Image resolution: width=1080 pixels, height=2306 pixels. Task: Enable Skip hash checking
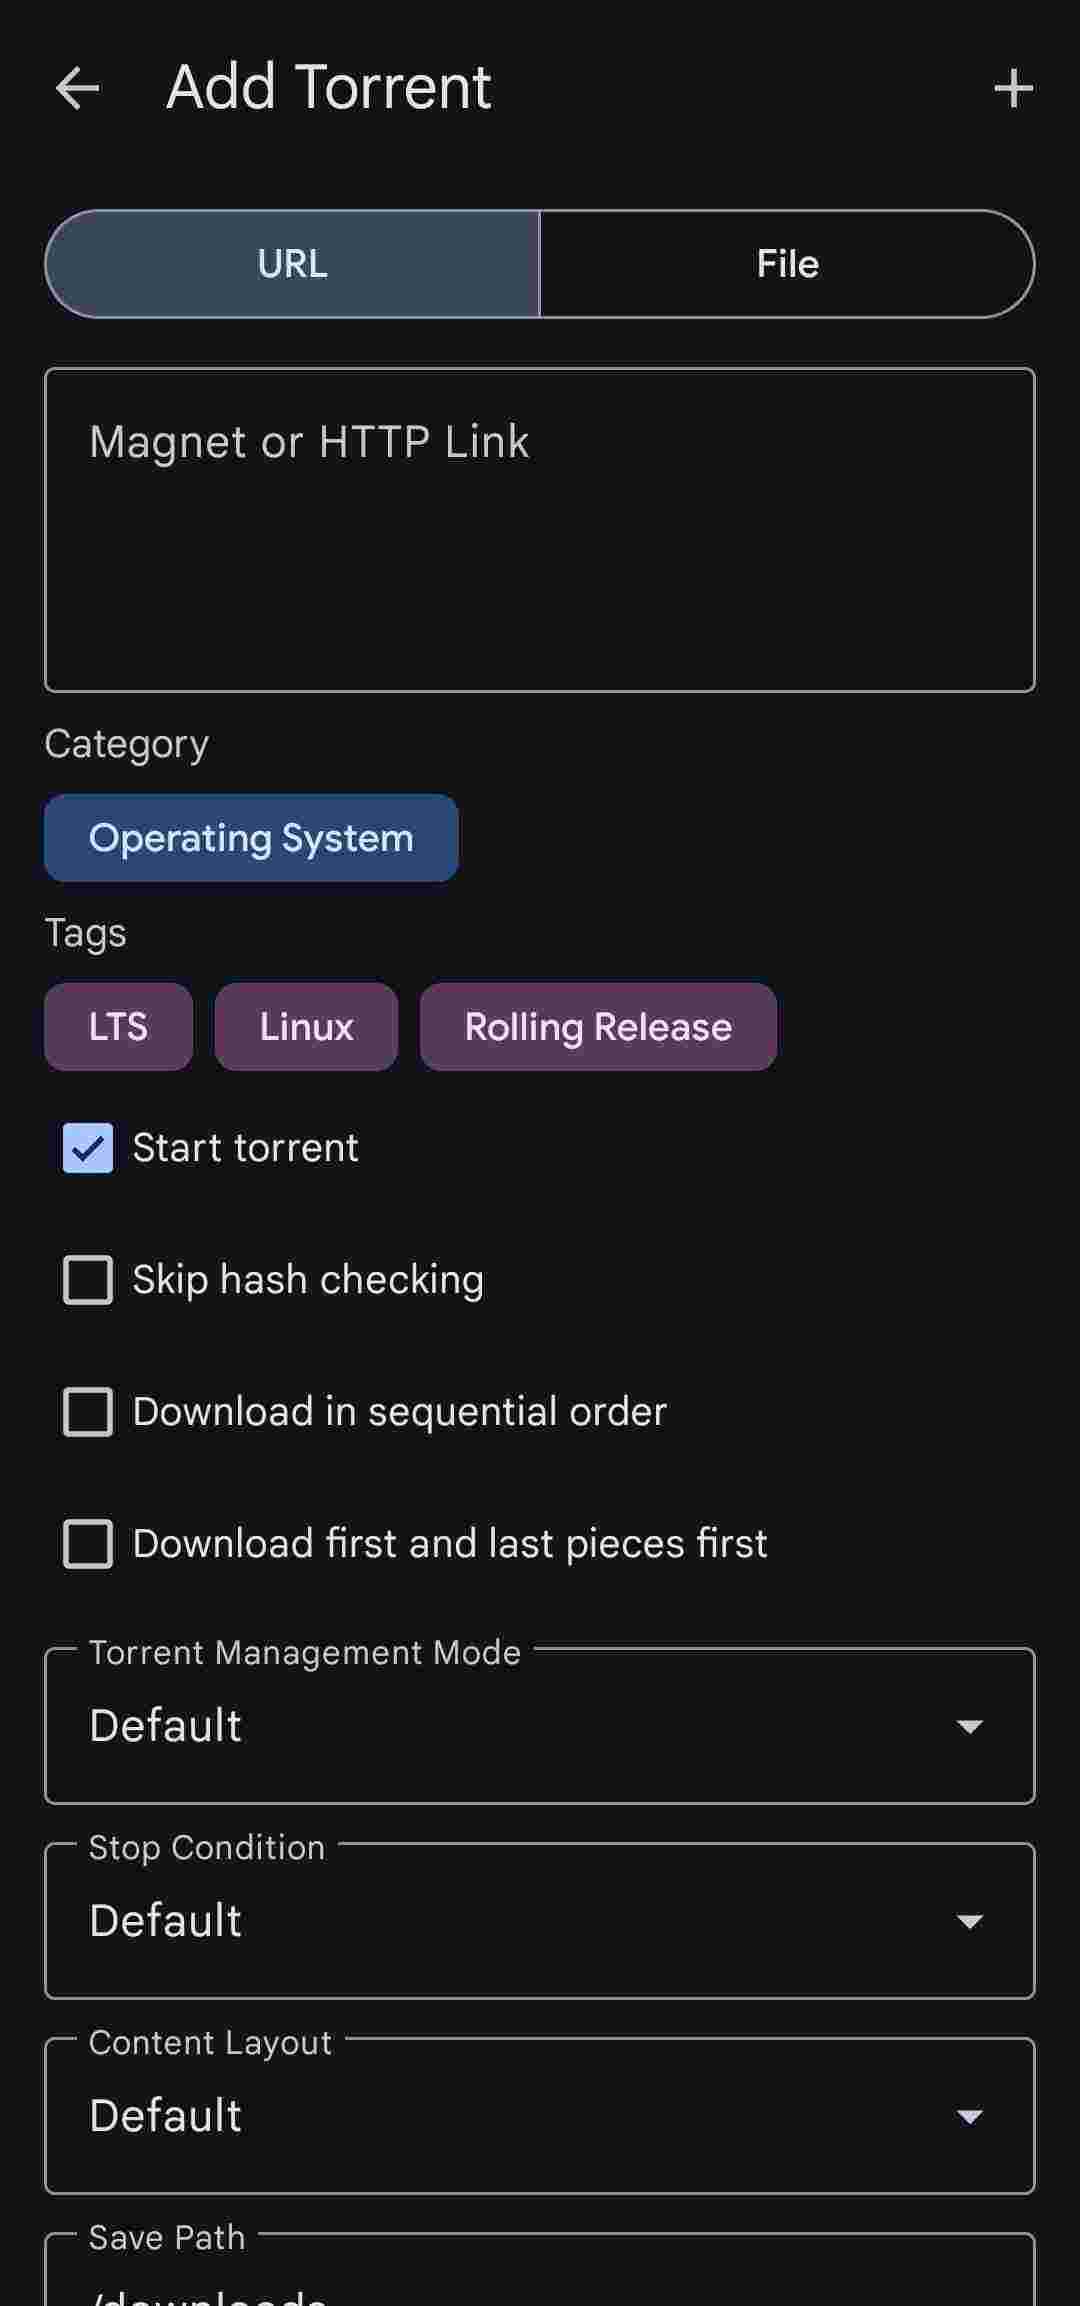click(88, 1280)
